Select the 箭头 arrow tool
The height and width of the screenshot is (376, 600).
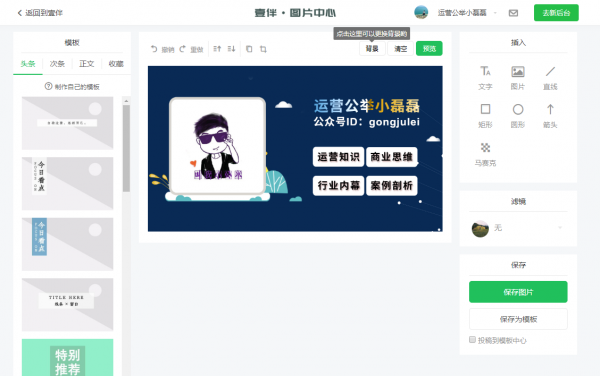coord(550,116)
